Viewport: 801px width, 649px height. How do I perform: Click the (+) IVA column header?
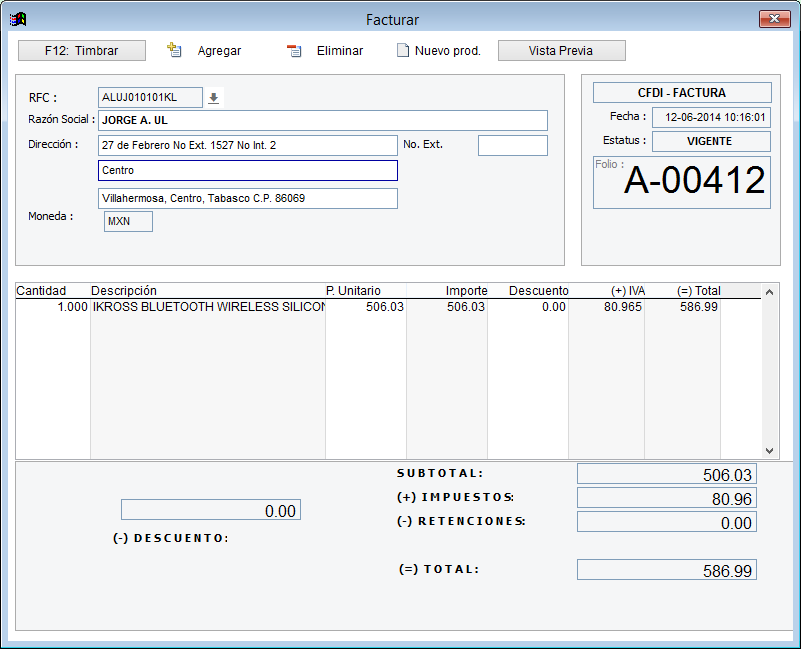(628, 291)
